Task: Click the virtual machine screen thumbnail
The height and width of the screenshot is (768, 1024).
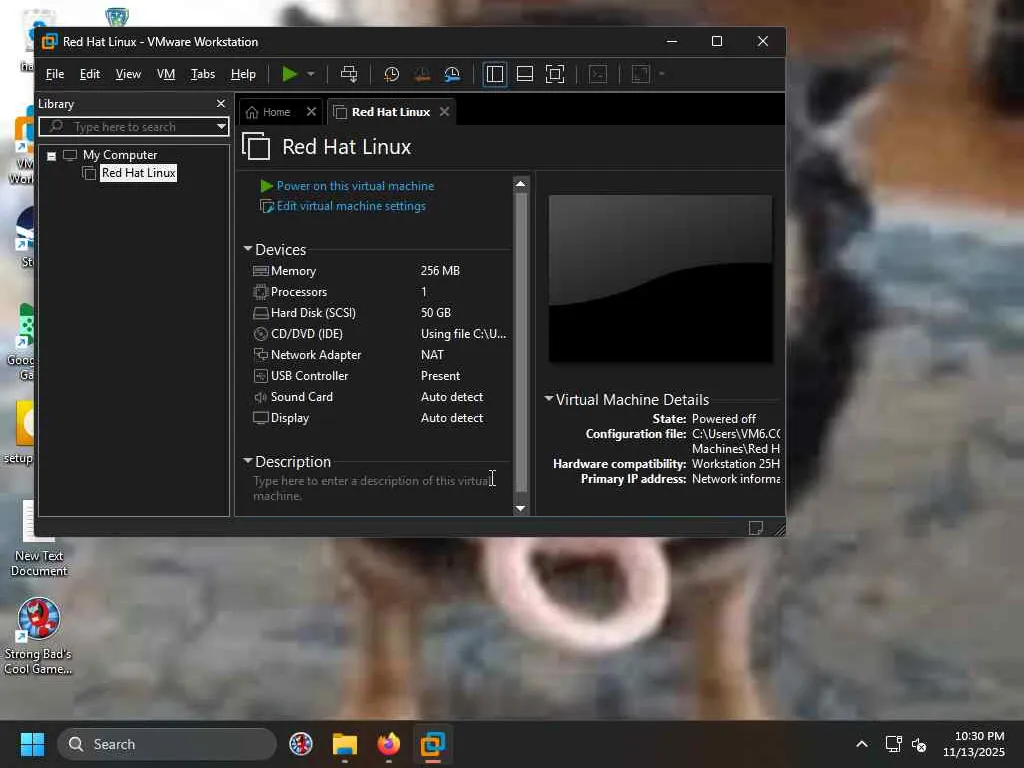Action: point(661,279)
